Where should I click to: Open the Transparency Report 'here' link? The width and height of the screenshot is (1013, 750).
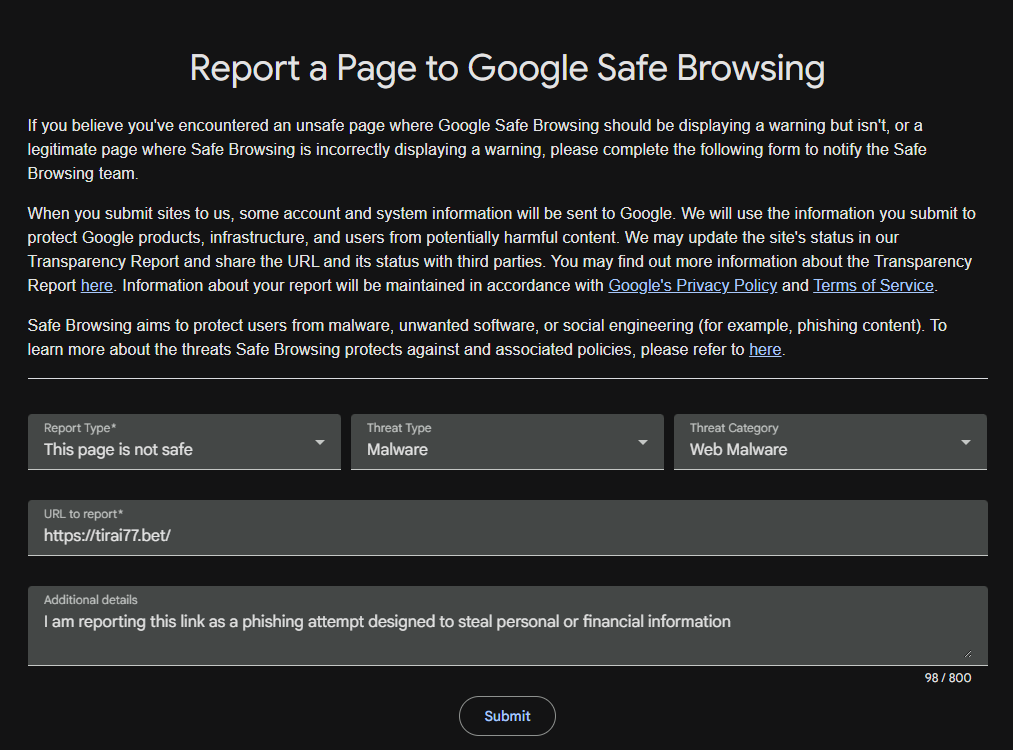97,286
